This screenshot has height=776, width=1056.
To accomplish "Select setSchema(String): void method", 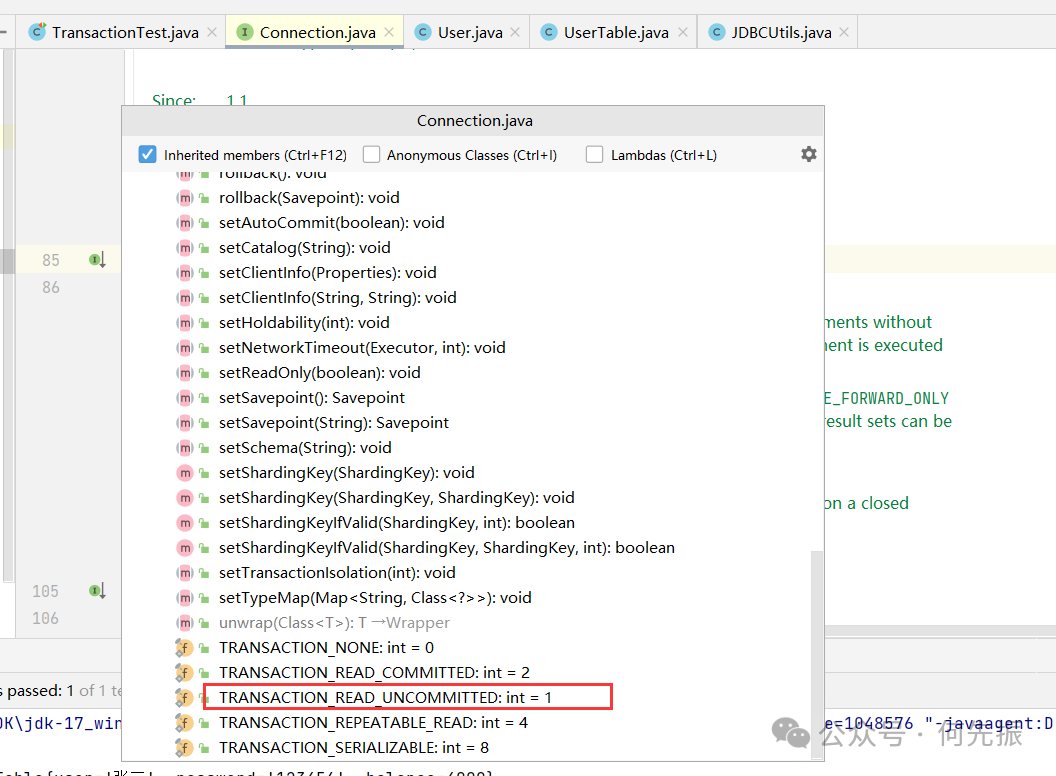I will 305,447.
